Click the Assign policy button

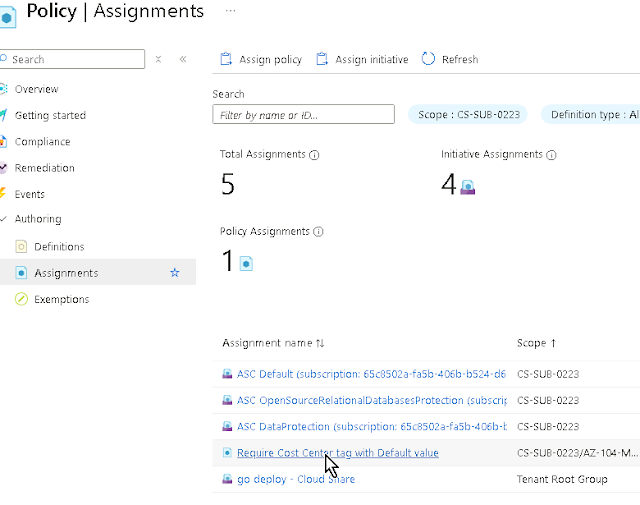point(261,60)
